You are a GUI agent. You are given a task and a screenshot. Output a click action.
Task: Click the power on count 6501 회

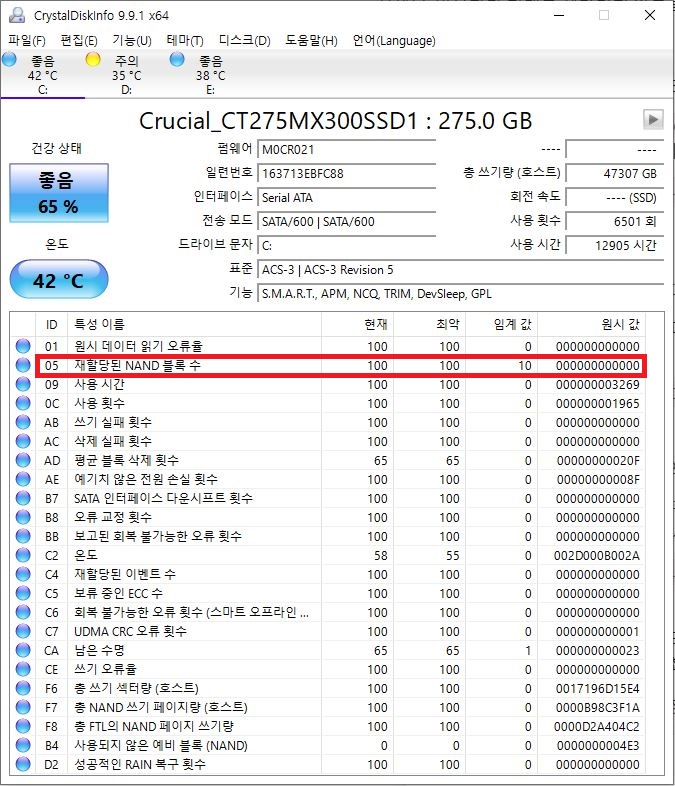coord(615,222)
